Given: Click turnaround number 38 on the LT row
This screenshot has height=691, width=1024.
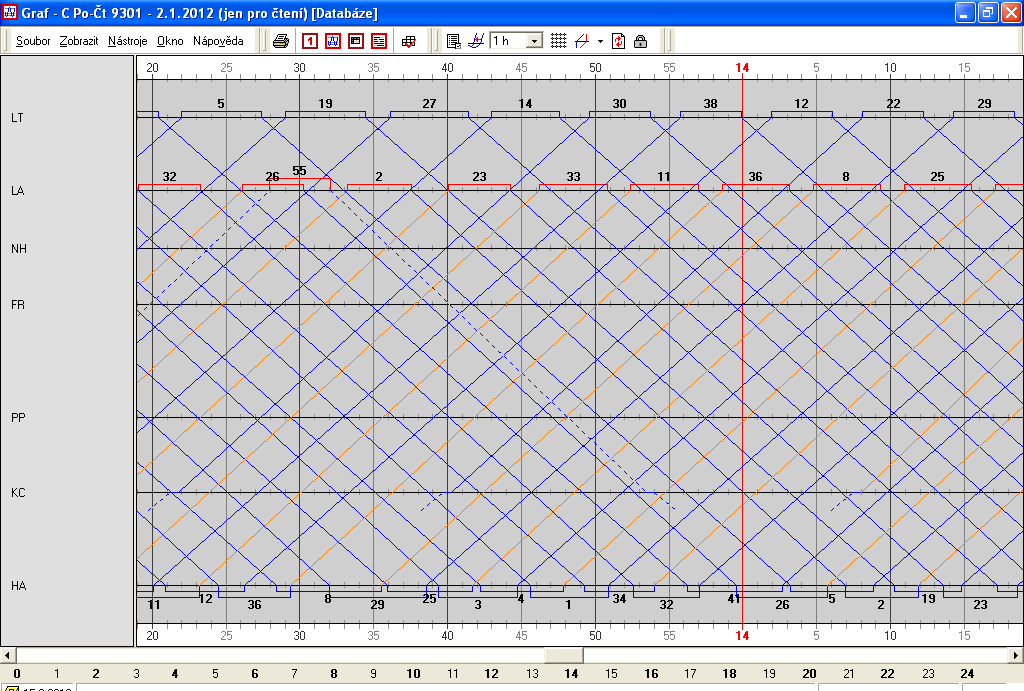Looking at the screenshot, I should coord(711,104).
